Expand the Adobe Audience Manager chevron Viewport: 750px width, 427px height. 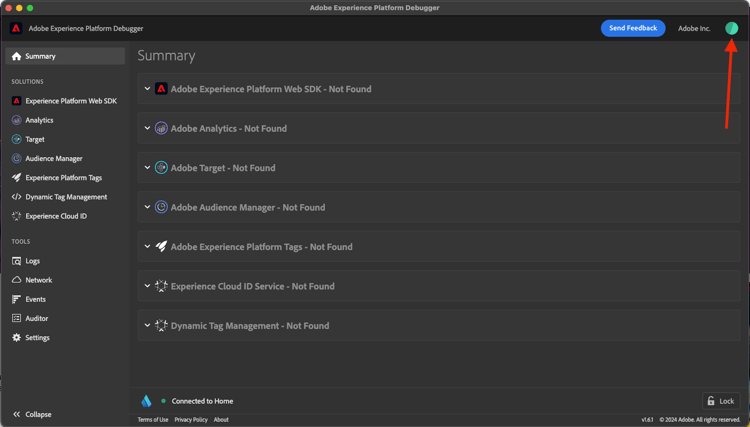[x=147, y=207]
